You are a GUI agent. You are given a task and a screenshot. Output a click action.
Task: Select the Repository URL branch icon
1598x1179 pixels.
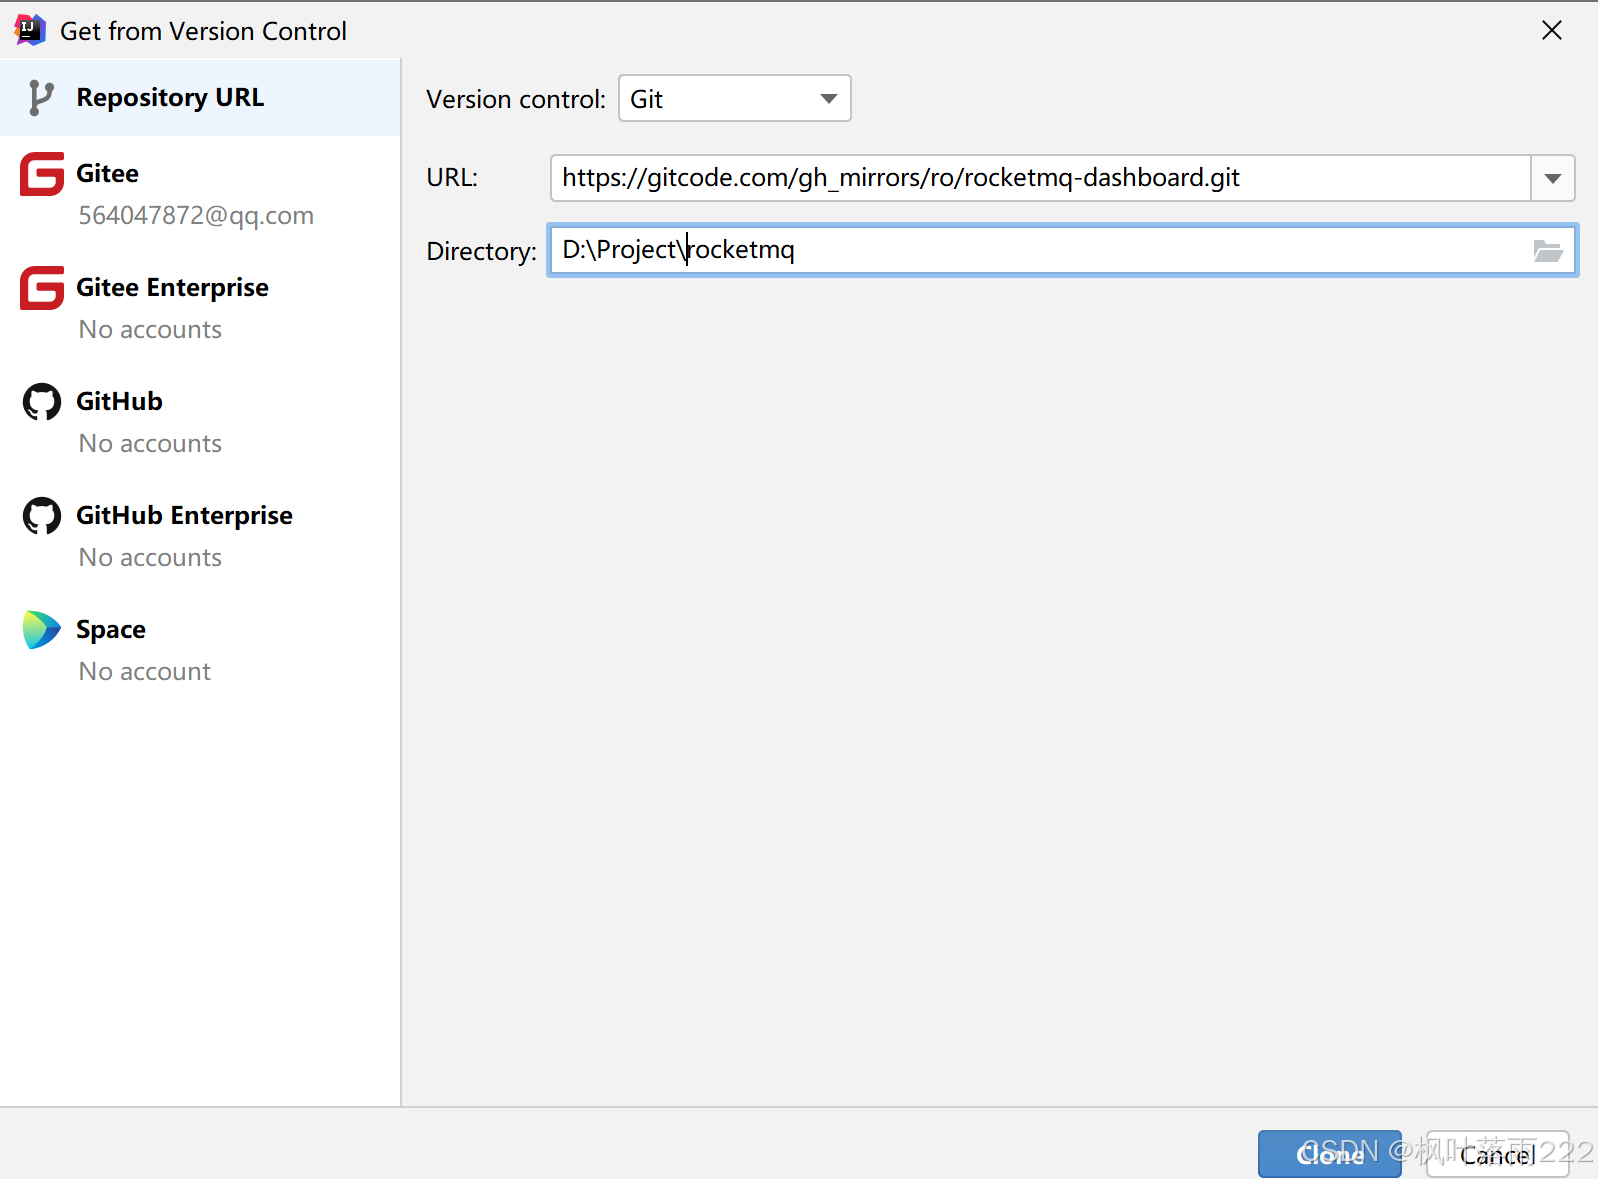40,98
